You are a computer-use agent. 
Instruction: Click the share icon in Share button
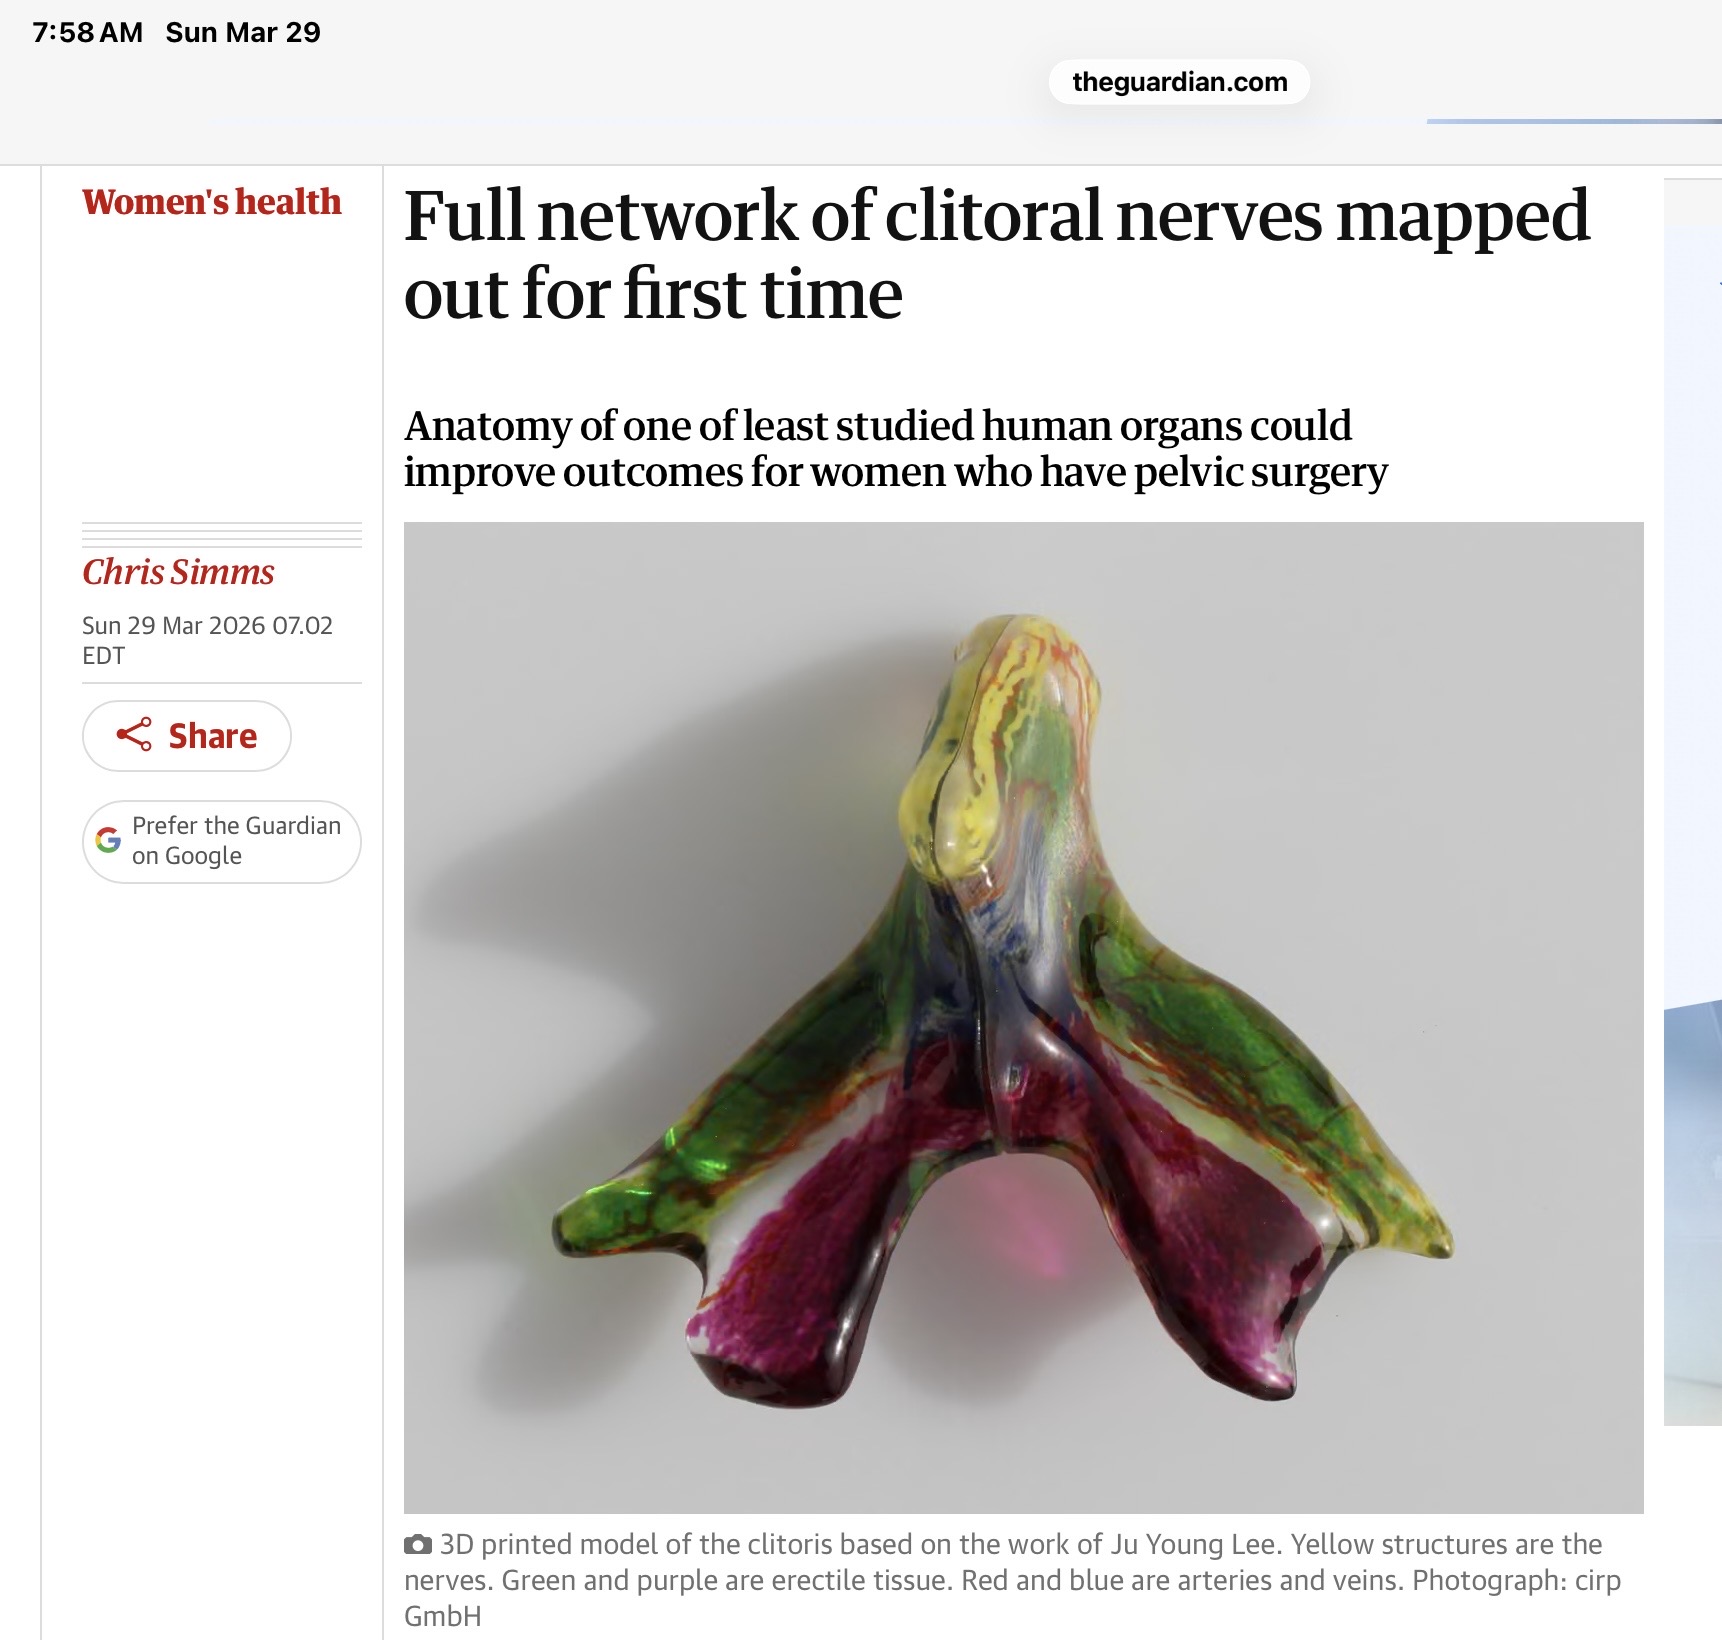(x=134, y=735)
